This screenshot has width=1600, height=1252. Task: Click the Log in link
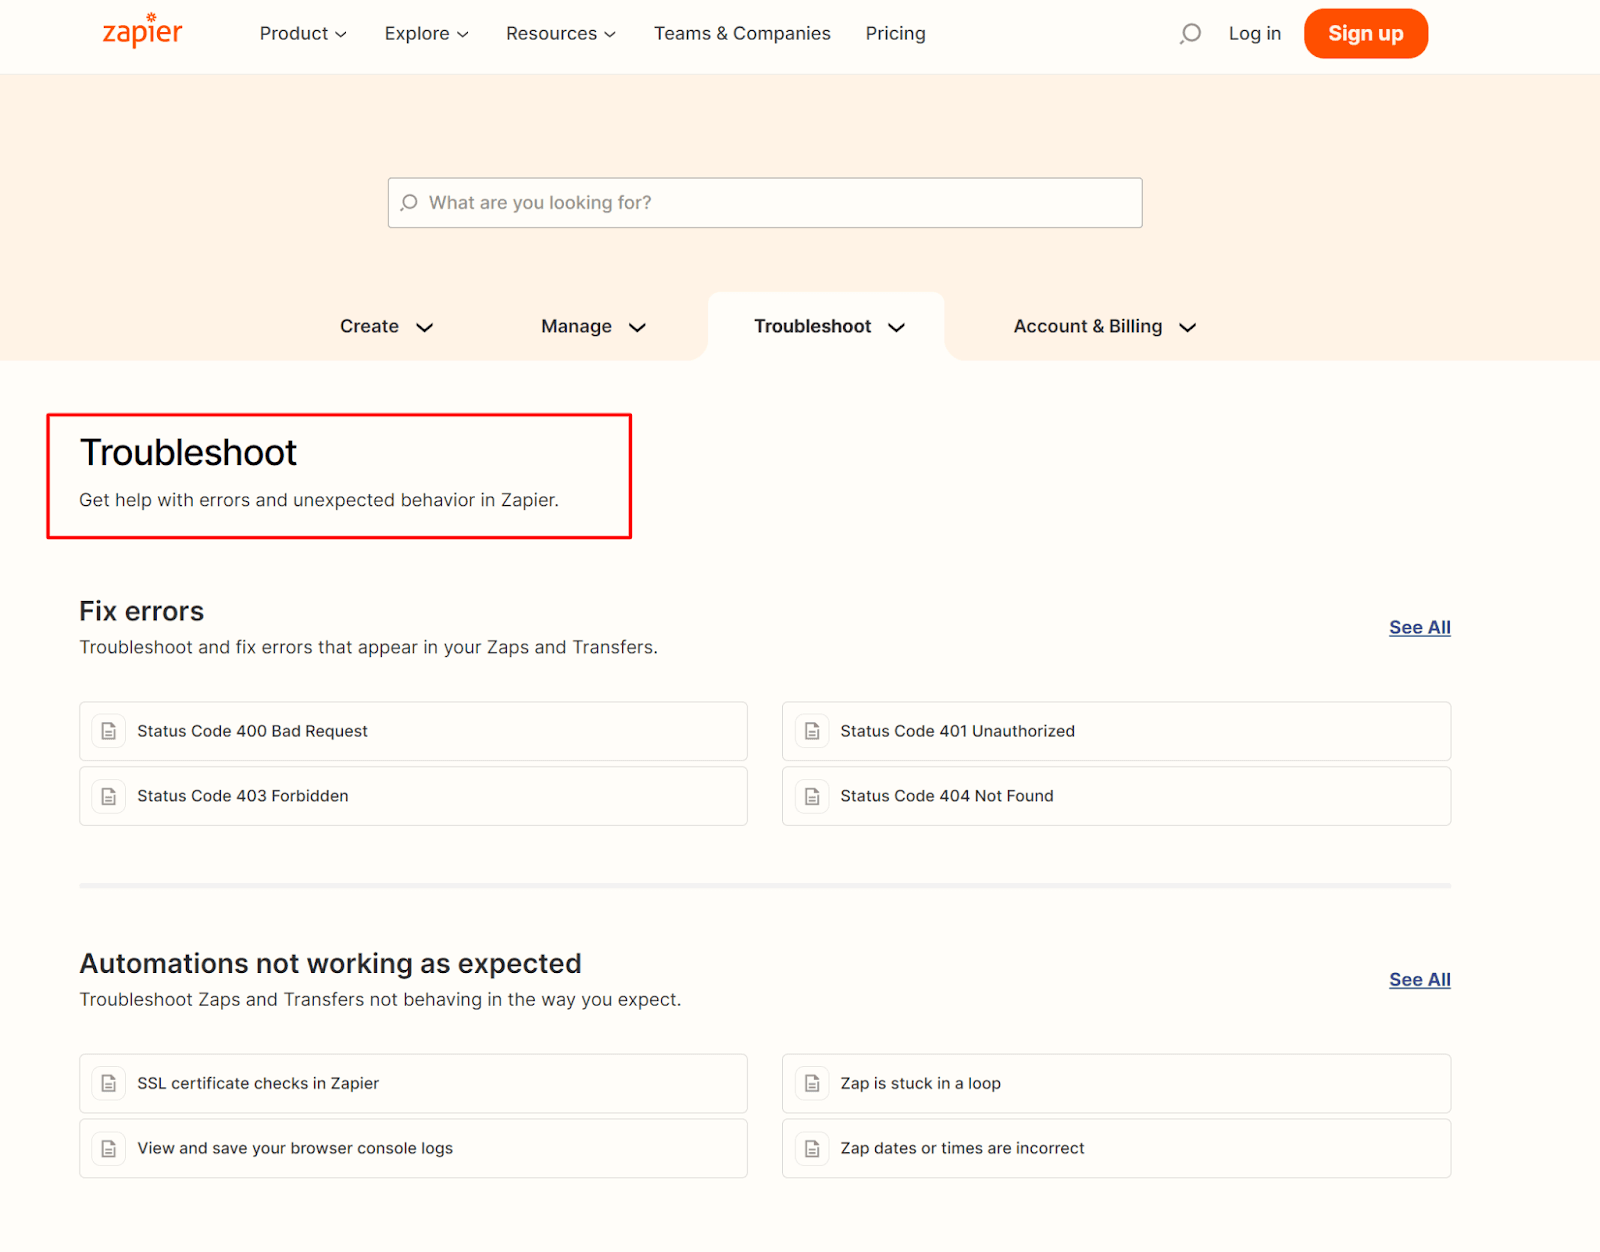(1254, 34)
